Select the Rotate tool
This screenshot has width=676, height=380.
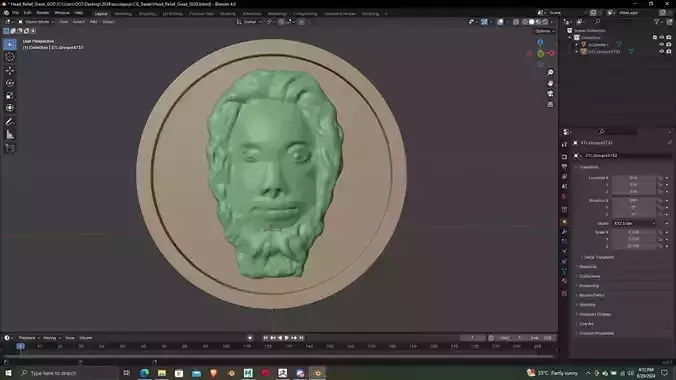[x=10, y=83]
